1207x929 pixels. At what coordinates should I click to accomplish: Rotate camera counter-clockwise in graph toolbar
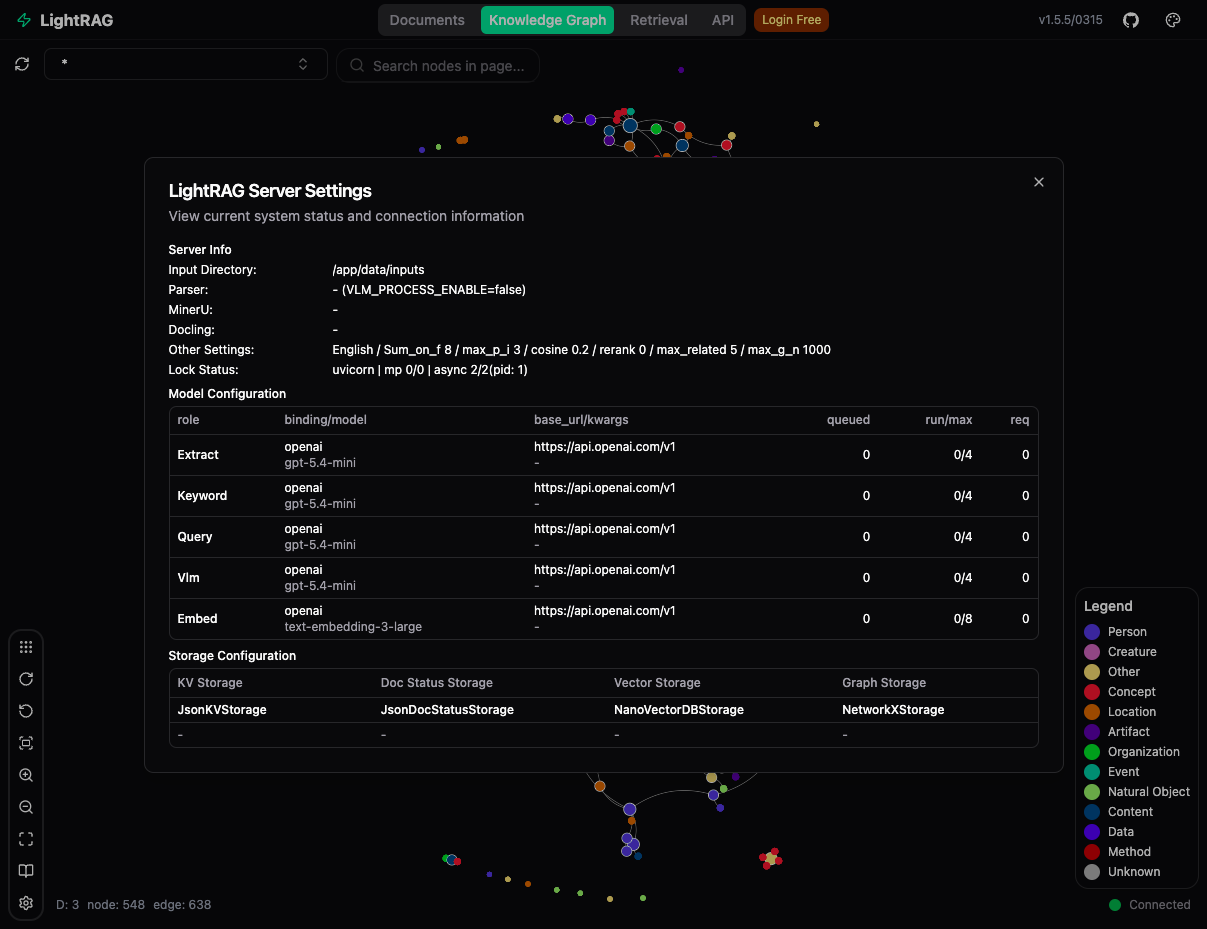pyautogui.click(x=26, y=711)
